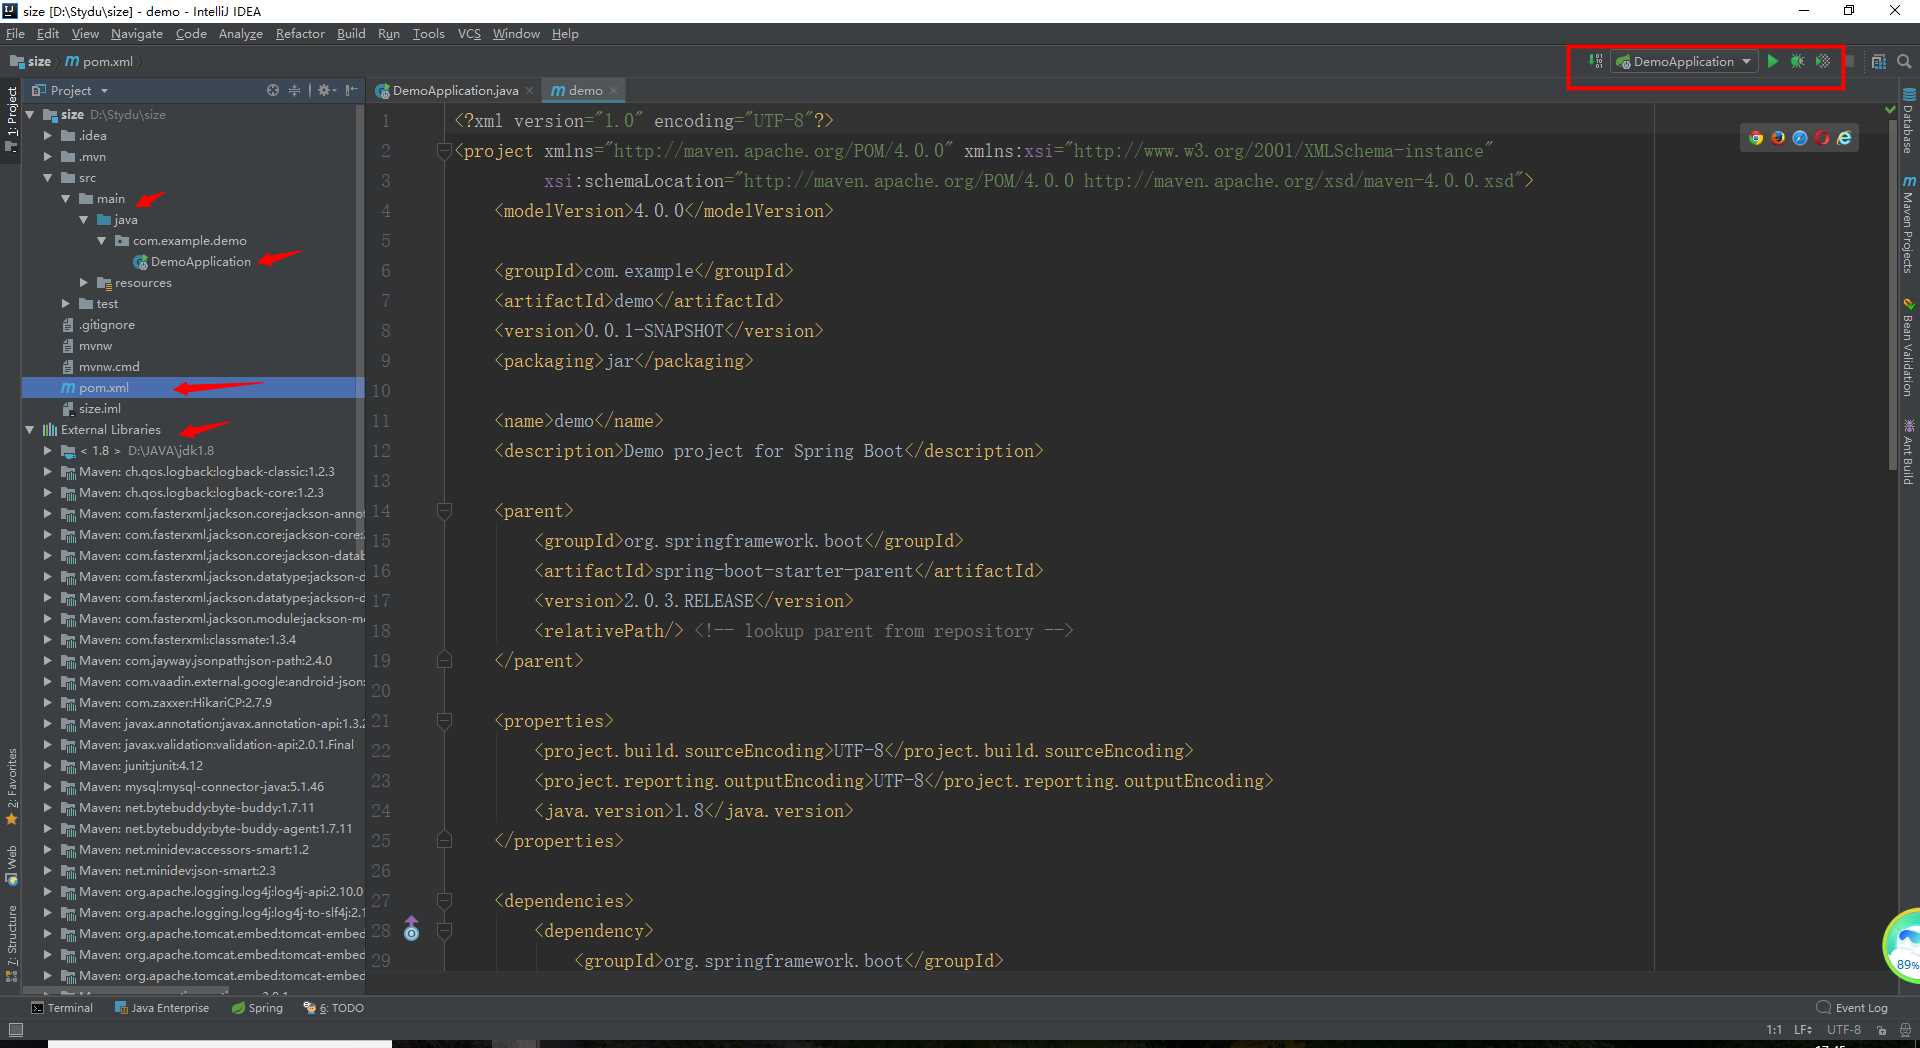Click the Hector inspector icon in status bar
Screen dimensions: 1920x1048
(x=1904, y=1029)
